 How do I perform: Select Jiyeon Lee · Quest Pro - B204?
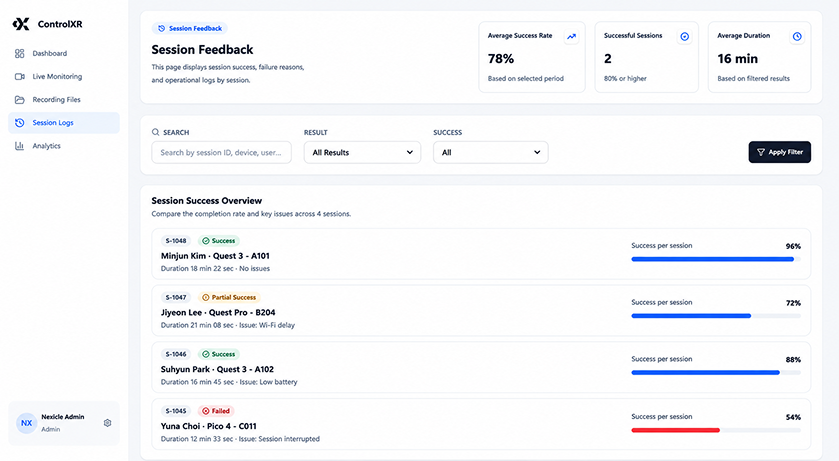coord(218,313)
